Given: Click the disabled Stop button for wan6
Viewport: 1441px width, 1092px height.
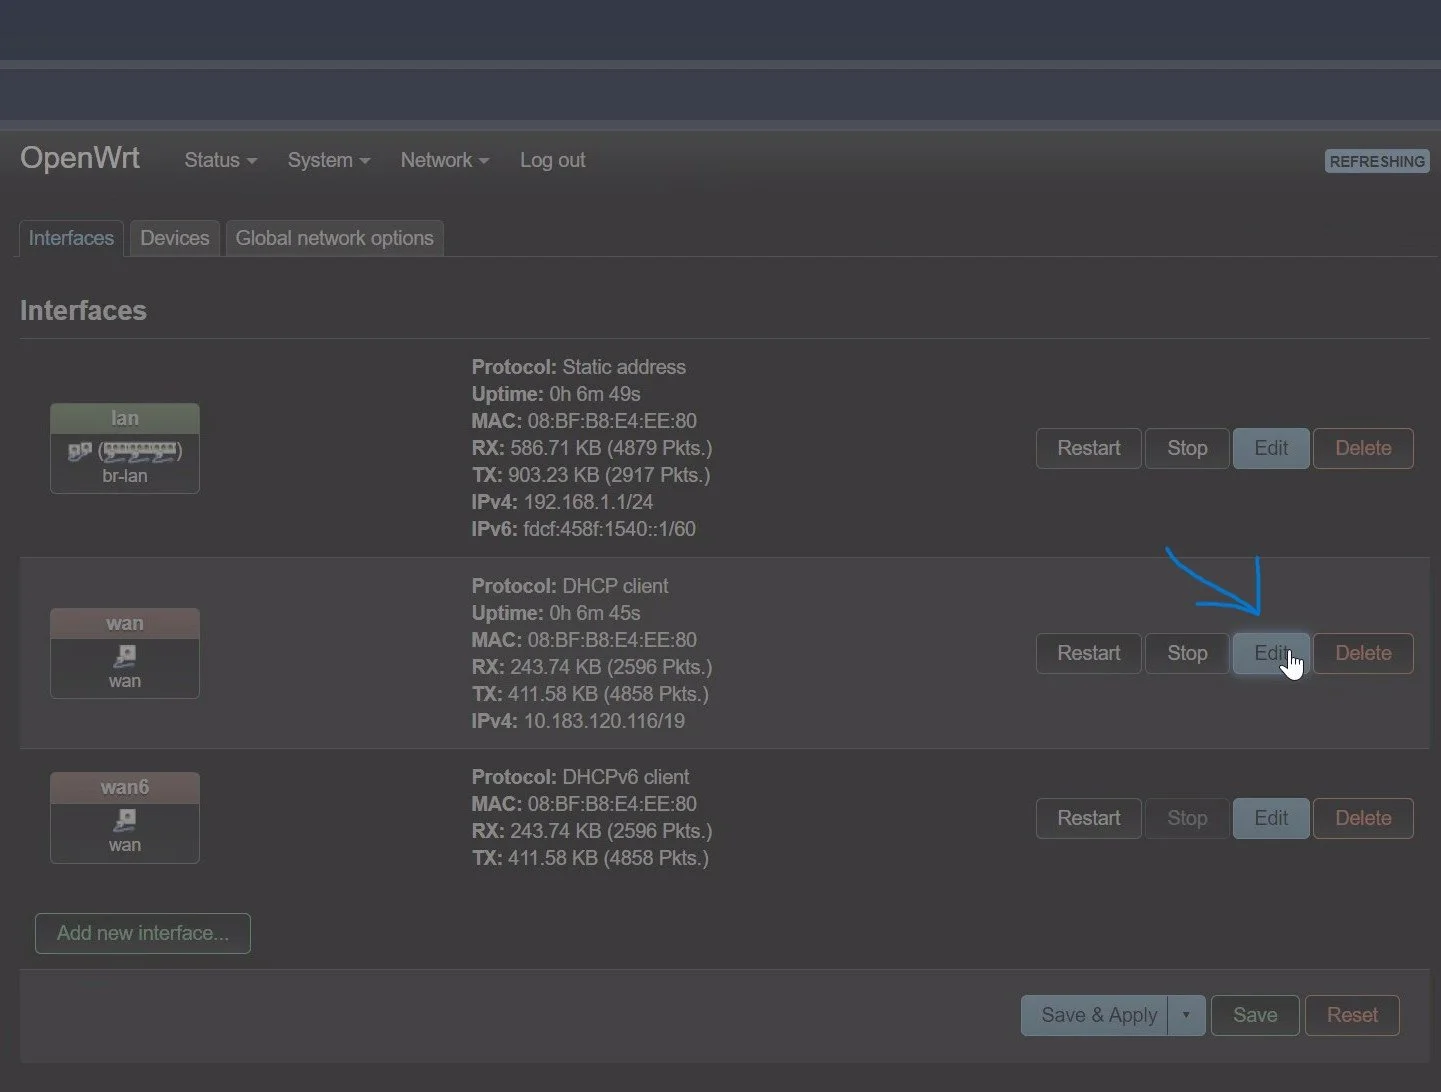Looking at the screenshot, I should [x=1187, y=818].
